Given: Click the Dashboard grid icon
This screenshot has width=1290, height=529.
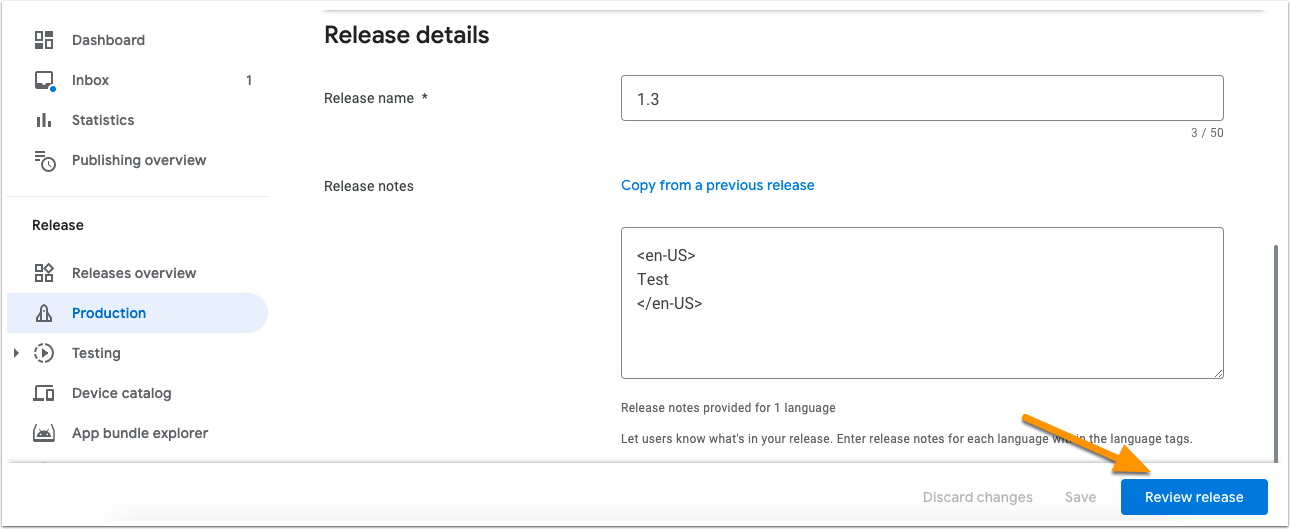Looking at the screenshot, I should pyautogui.click(x=44, y=40).
